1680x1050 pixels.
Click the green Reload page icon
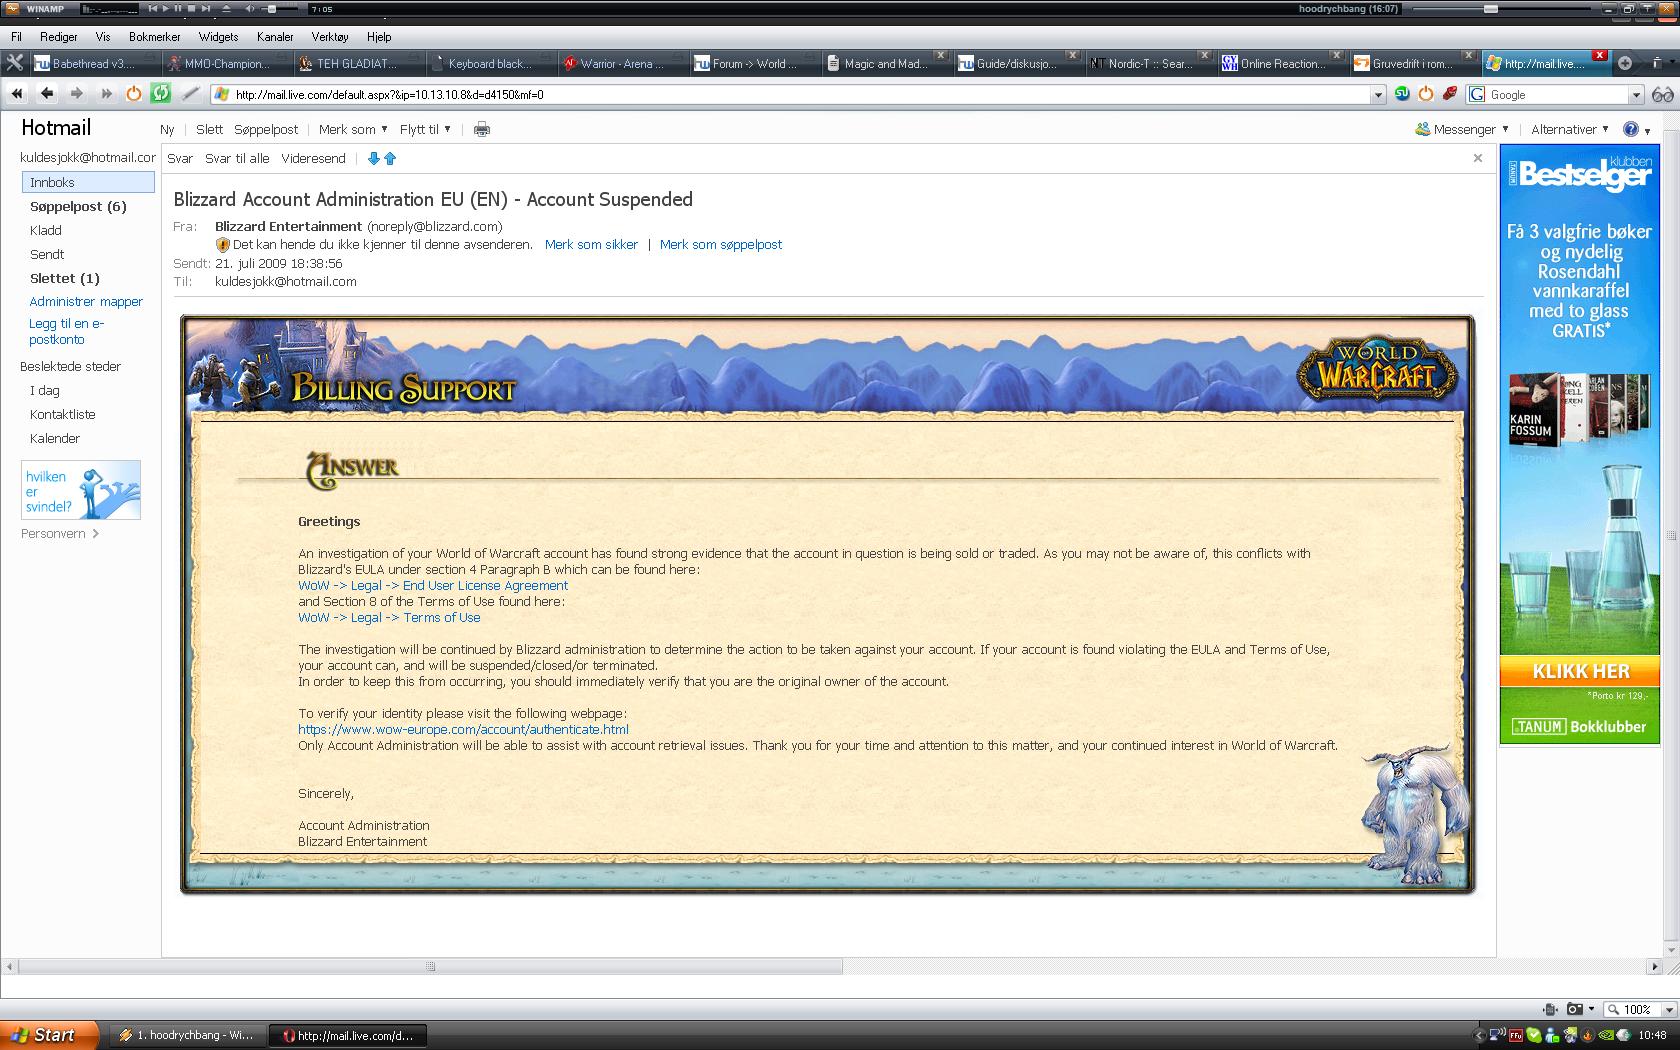(x=160, y=94)
